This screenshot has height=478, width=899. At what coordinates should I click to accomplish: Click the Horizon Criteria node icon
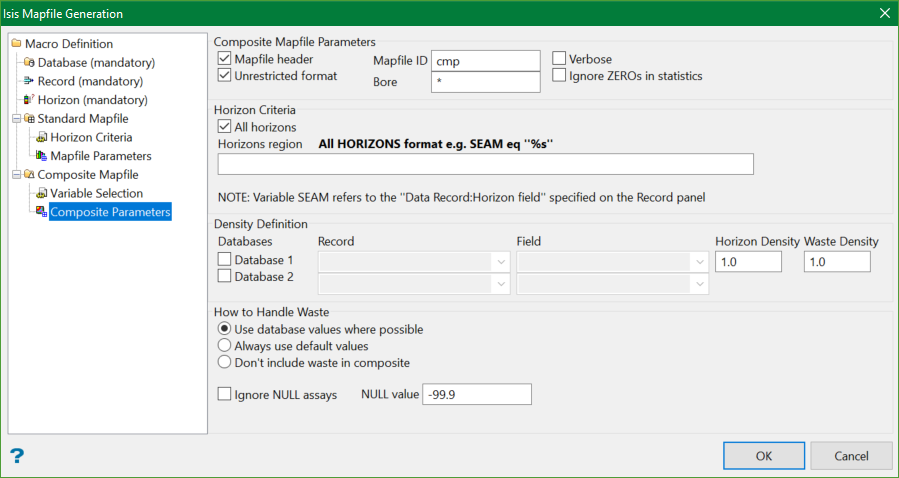click(x=42, y=137)
